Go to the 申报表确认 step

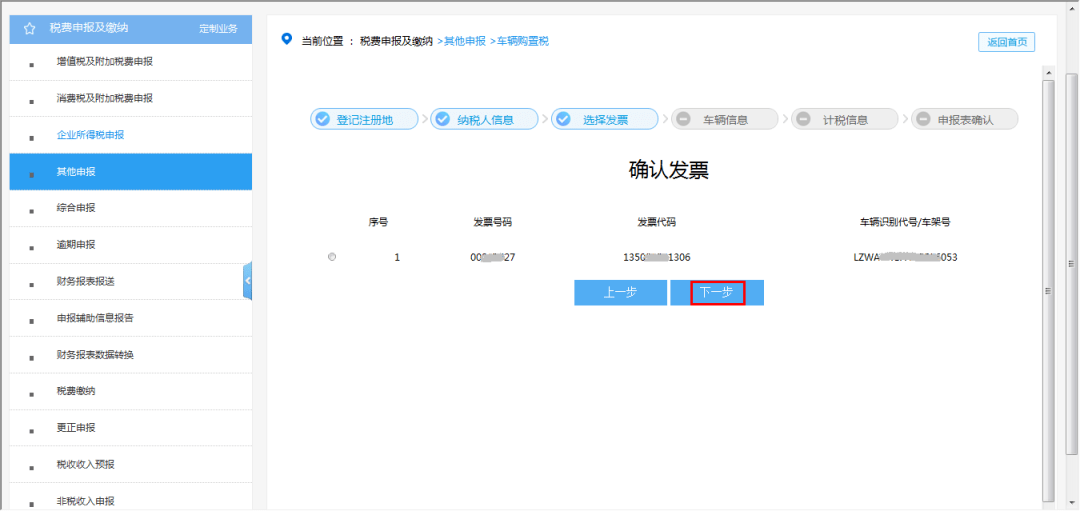pyautogui.click(x=964, y=119)
